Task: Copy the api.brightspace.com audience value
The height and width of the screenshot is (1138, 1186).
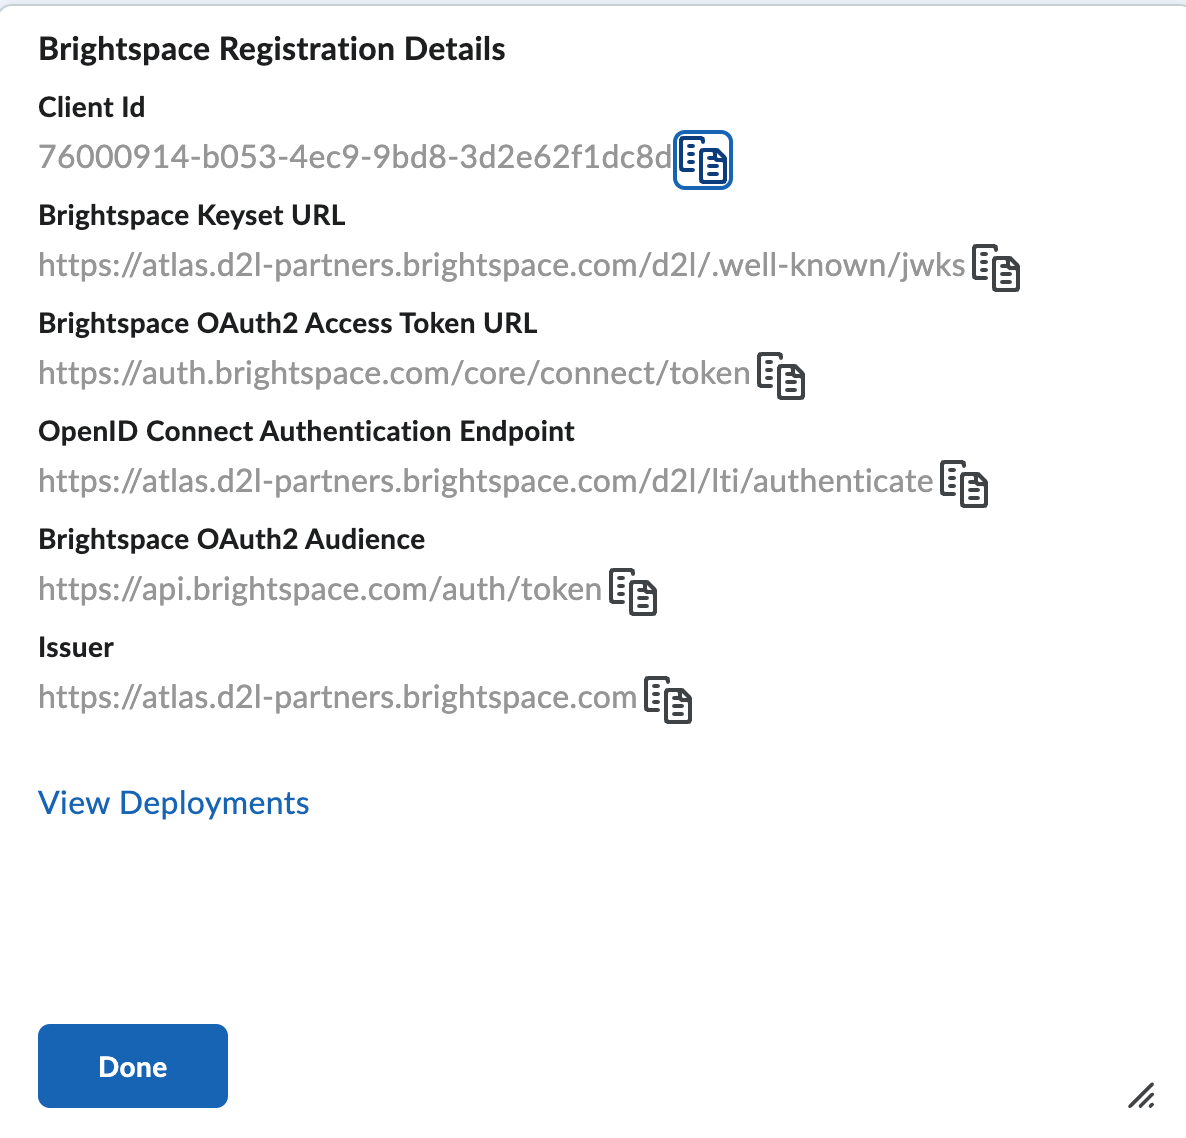Action: 633,593
